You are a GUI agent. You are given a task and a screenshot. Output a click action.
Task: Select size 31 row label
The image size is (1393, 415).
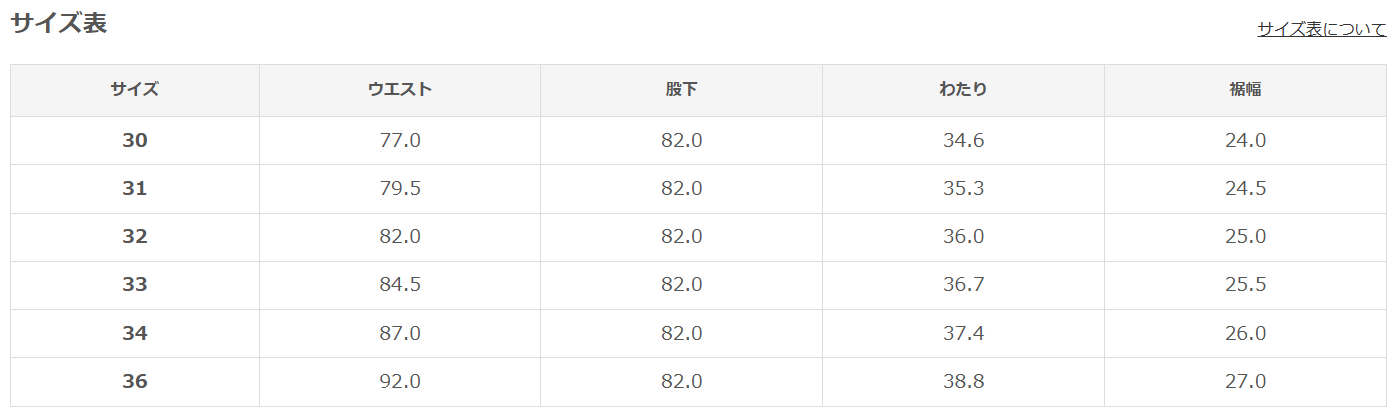135,189
